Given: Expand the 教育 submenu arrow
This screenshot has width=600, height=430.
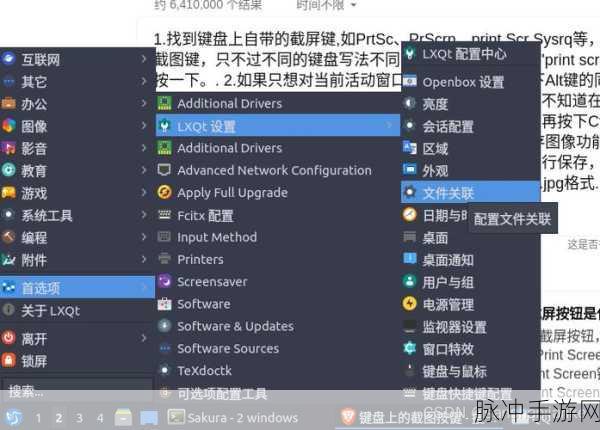Looking at the screenshot, I should click(144, 170).
